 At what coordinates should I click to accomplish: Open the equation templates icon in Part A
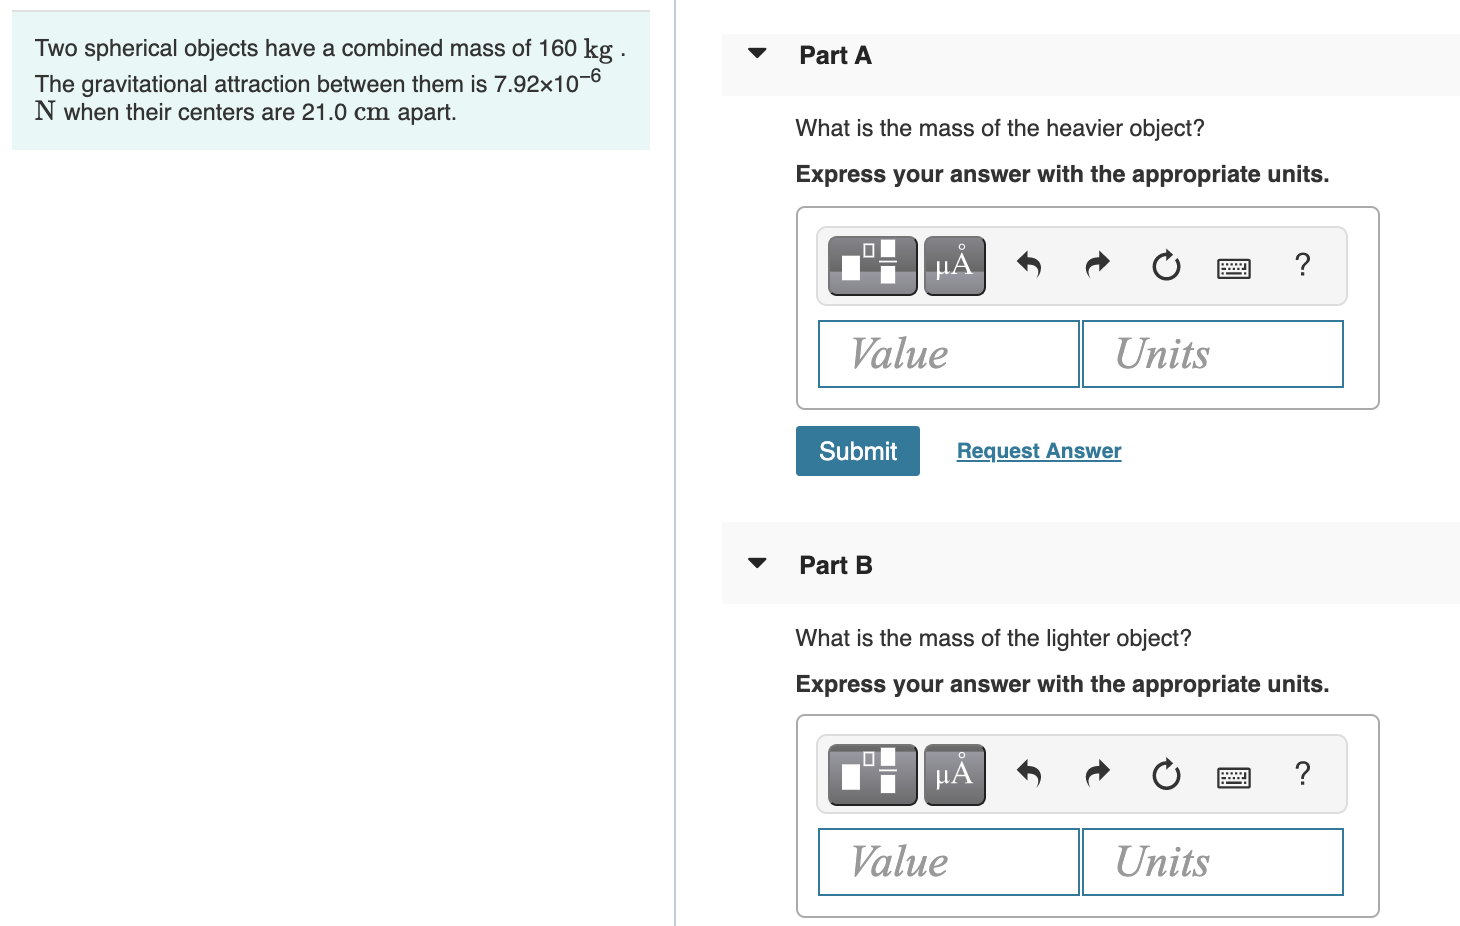871,265
